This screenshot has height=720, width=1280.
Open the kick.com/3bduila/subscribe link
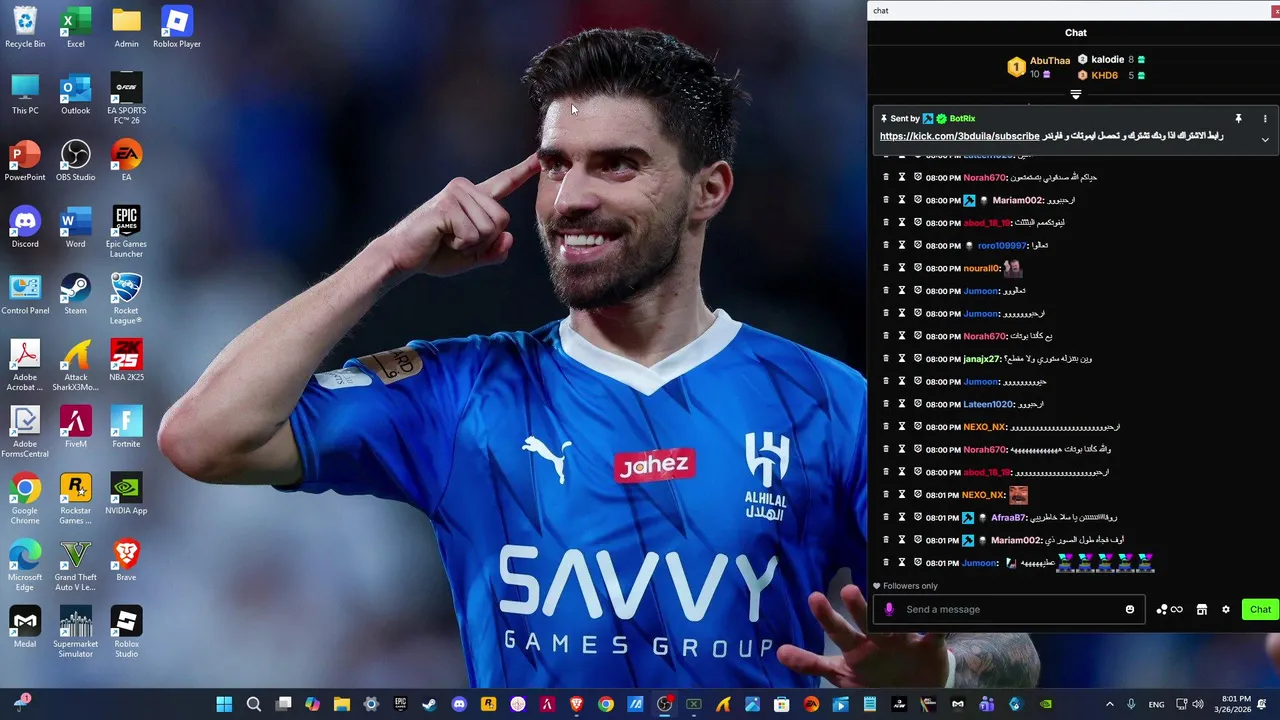click(960, 136)
